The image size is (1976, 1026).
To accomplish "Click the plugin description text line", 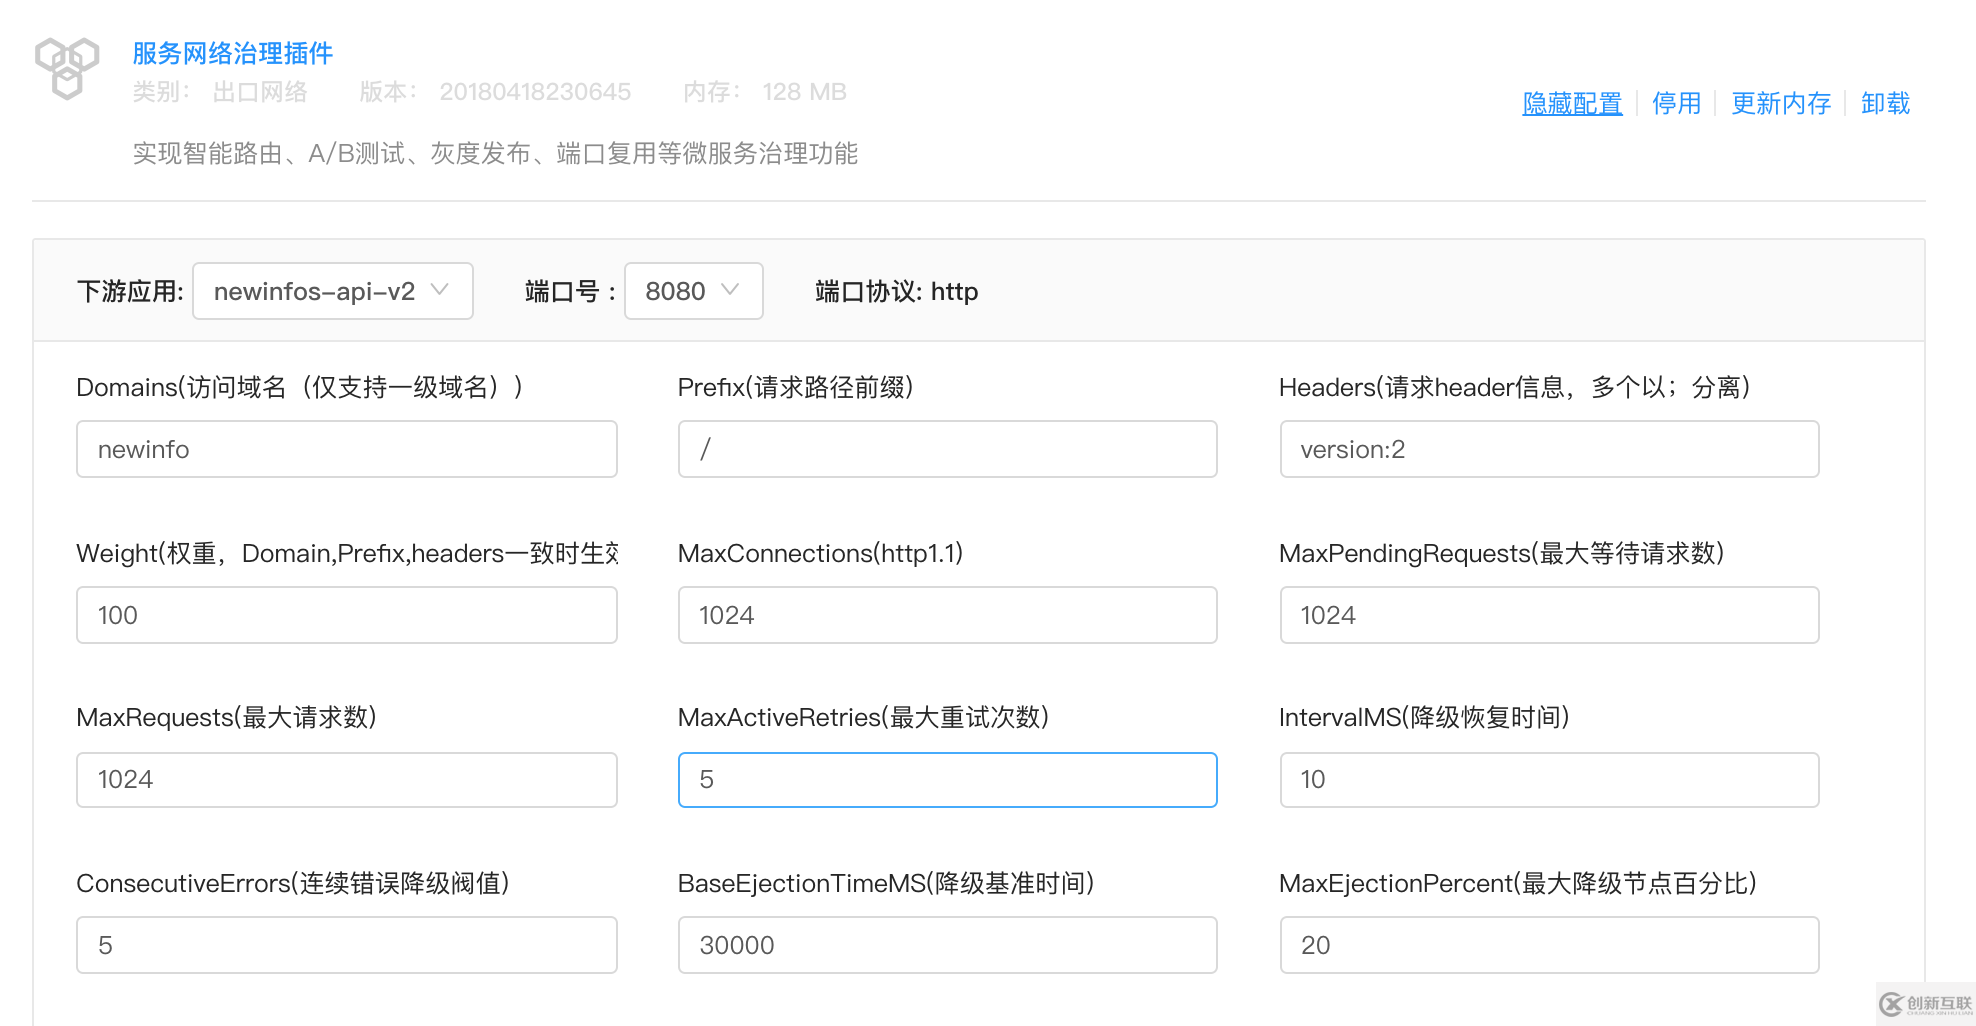I will point(495,153).
